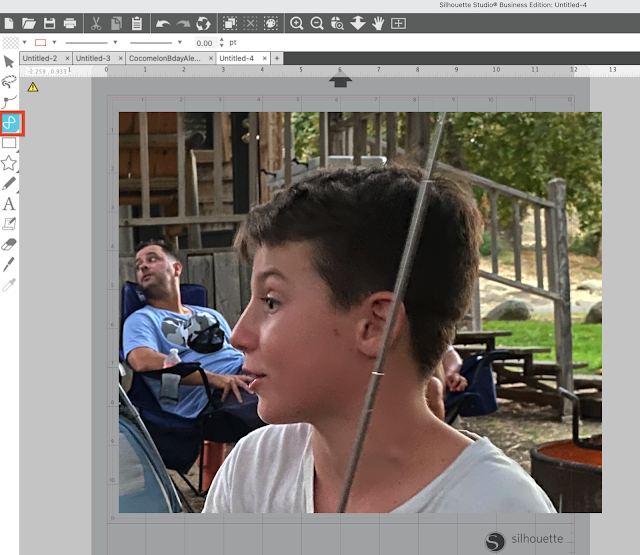
Task: Pick the Edit Points tool
Action: [x=9, y=82]
